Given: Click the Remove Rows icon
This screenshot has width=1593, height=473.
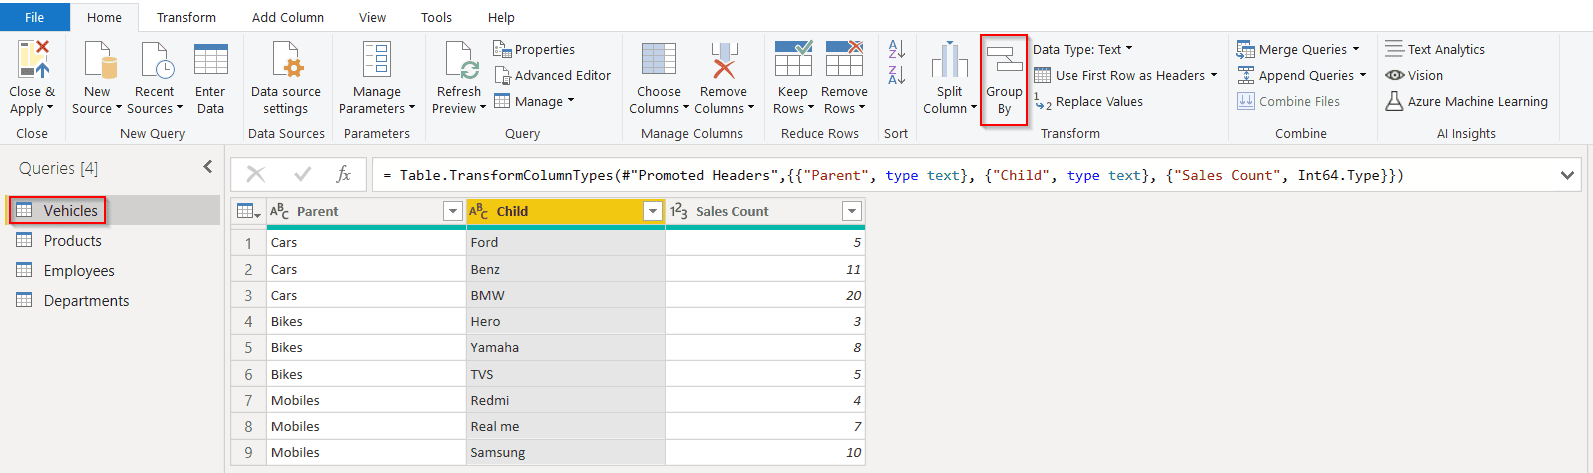Looking at the screenshot, I should coord(844,60).
